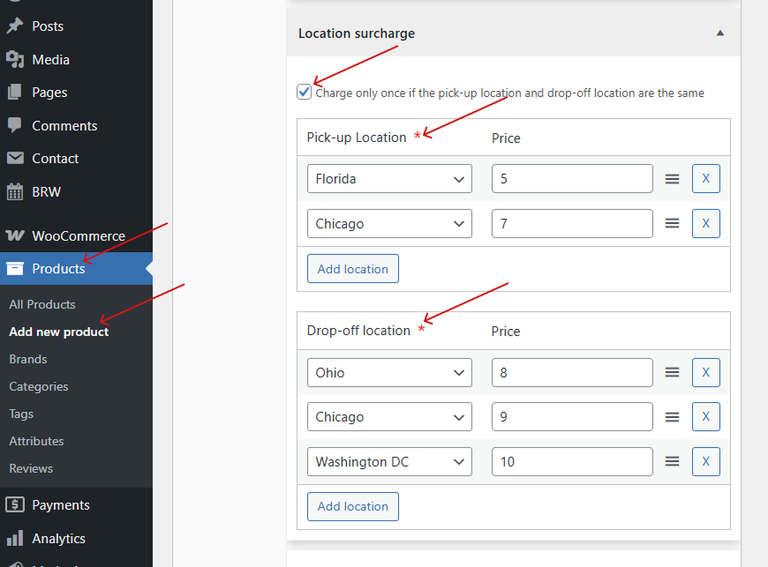Screen dimensions: 768x567
Task: Delete the Chicago pick-up location row
Action: (x=705, y=223)
